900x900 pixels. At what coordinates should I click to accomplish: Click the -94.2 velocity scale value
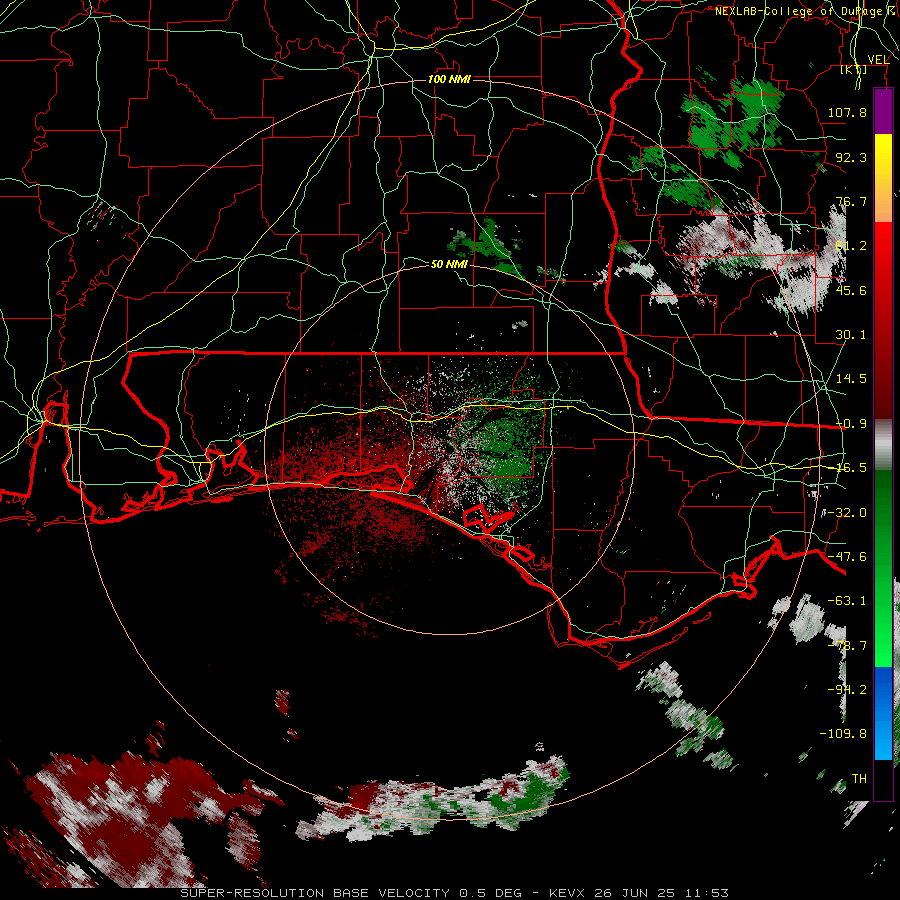(847, 690)
